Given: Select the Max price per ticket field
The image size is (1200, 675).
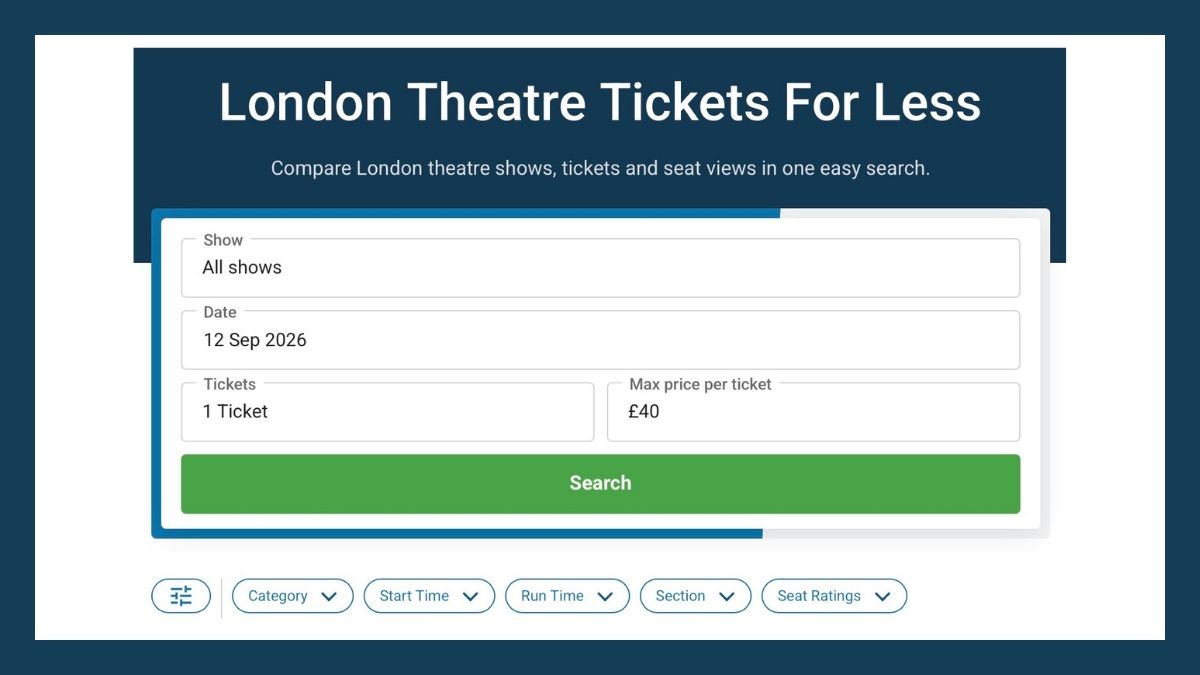Looking at the screenshot, I should pos(813,412).
